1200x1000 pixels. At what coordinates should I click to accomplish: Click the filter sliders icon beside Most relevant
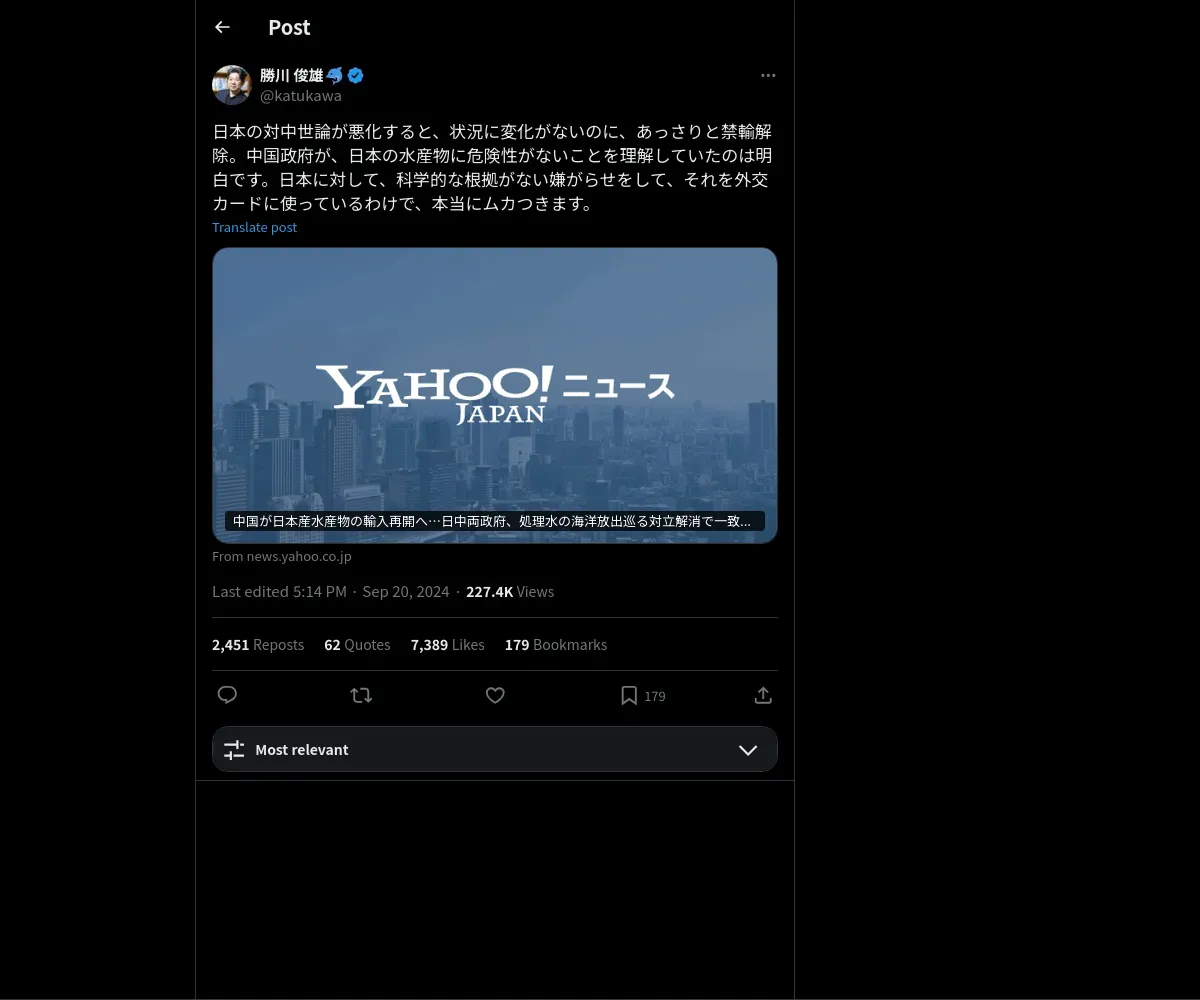[x=234, y=750]
